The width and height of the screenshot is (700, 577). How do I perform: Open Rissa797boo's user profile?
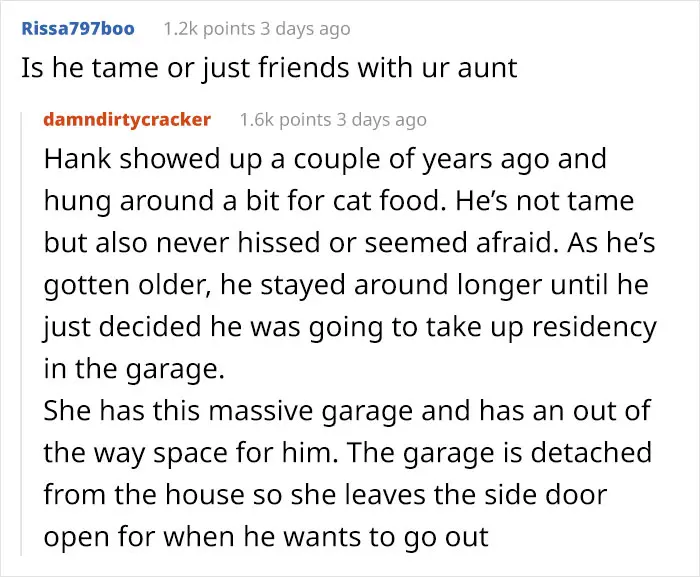[x=77, y=28]
